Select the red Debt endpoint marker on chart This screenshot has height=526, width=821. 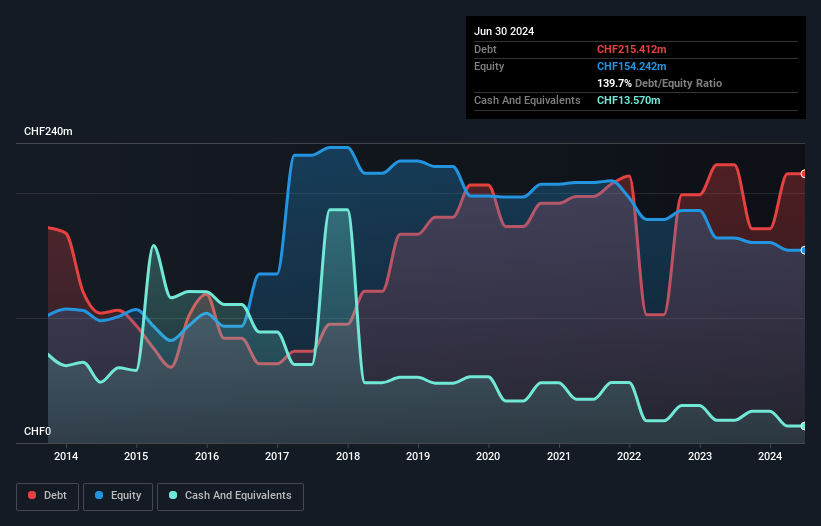click(804, 174)
